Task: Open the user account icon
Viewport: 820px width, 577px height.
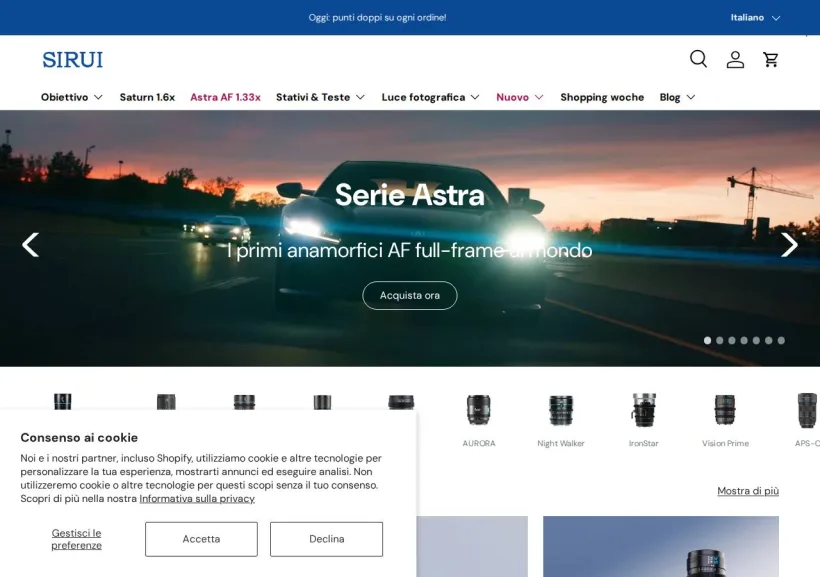Action: pos(735,59)
